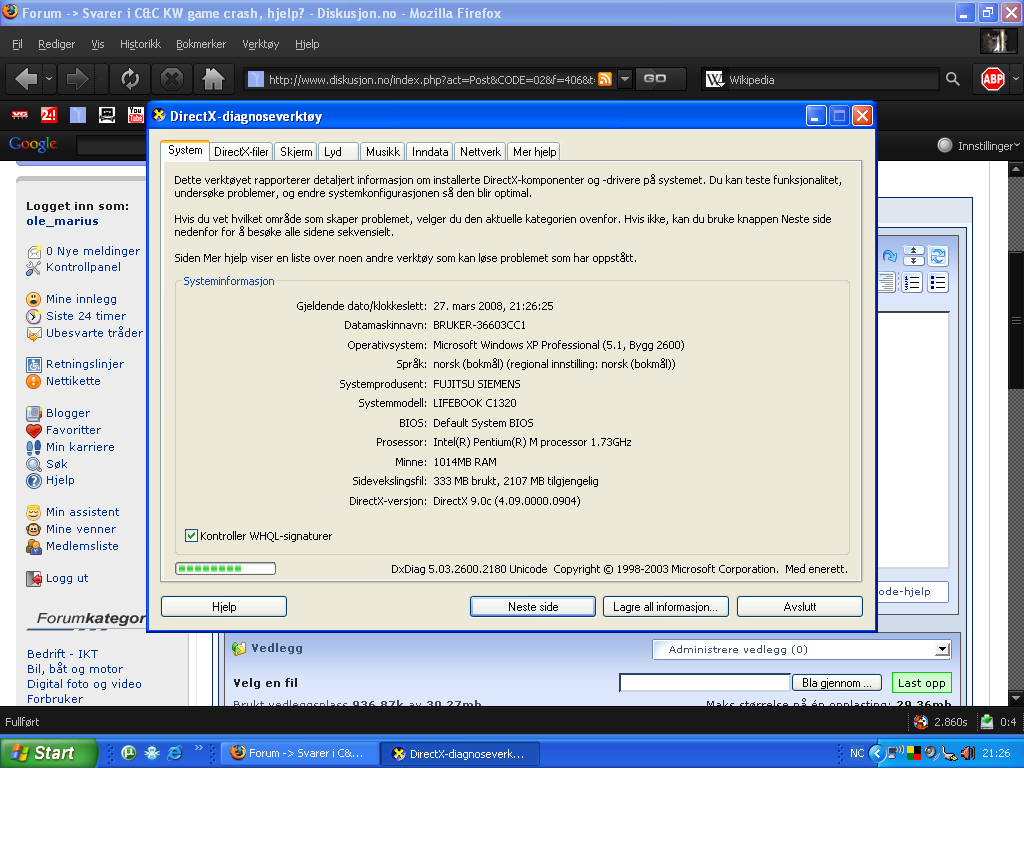Open the YouTube bookmark icon
This screenshot has height=849, width=1024.
click(x=135, y=115)
